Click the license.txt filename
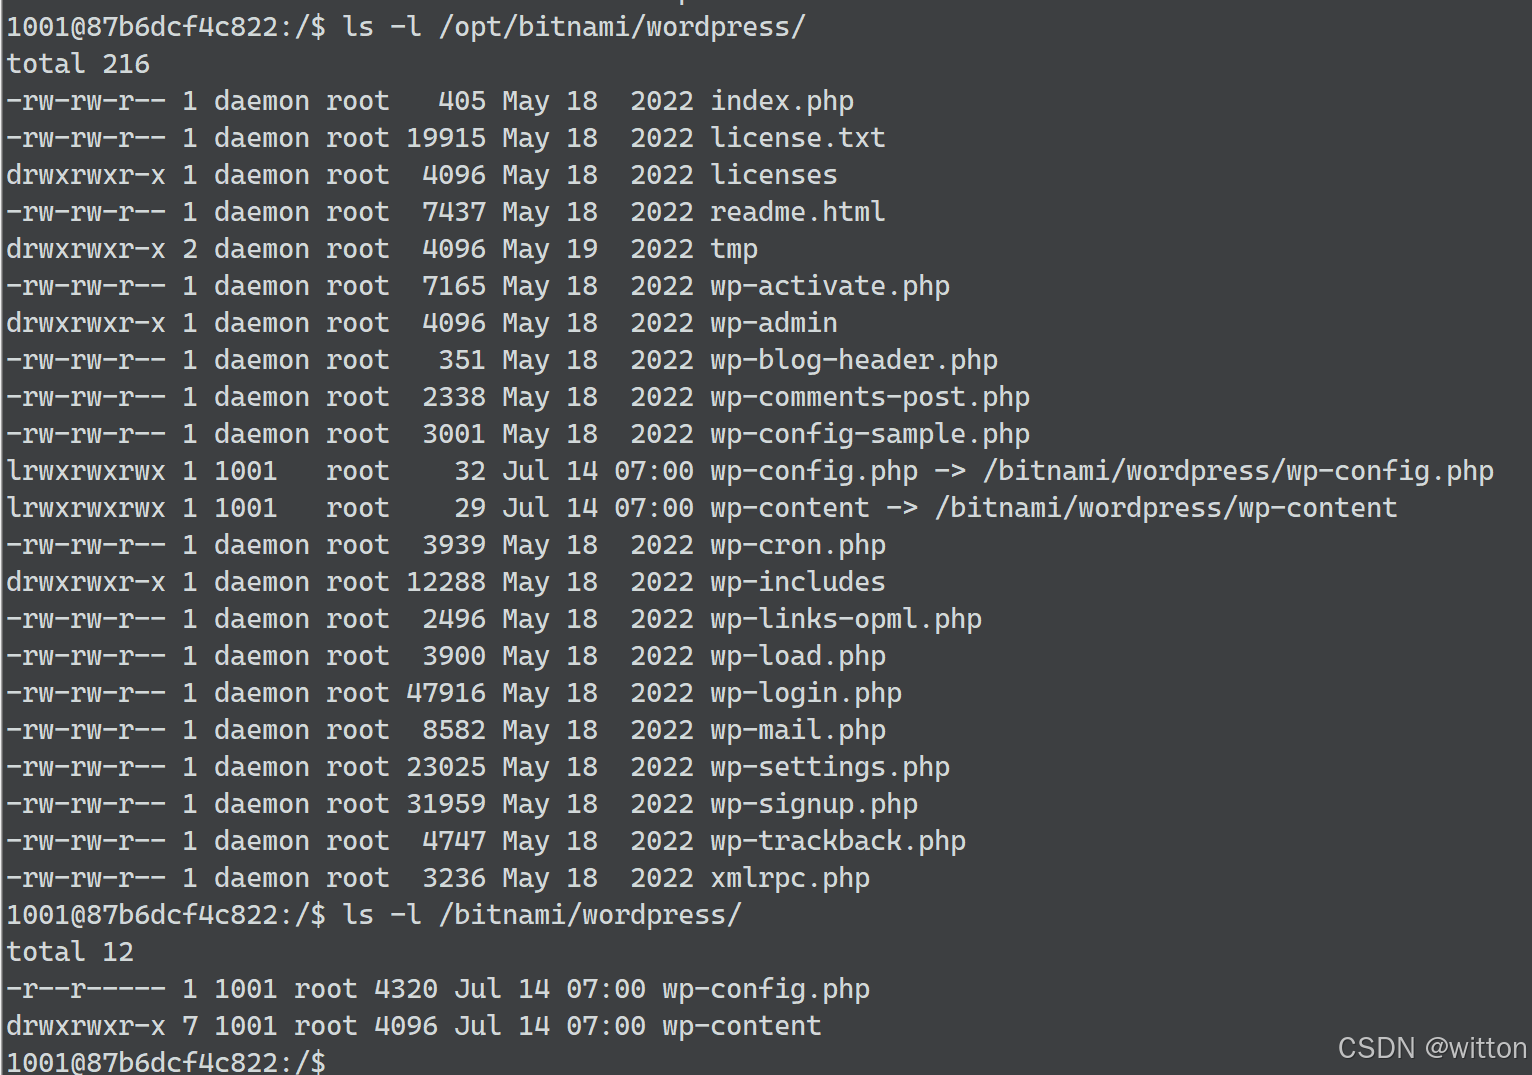Viewport: 1532px width, 1075px height. [797, 138]
